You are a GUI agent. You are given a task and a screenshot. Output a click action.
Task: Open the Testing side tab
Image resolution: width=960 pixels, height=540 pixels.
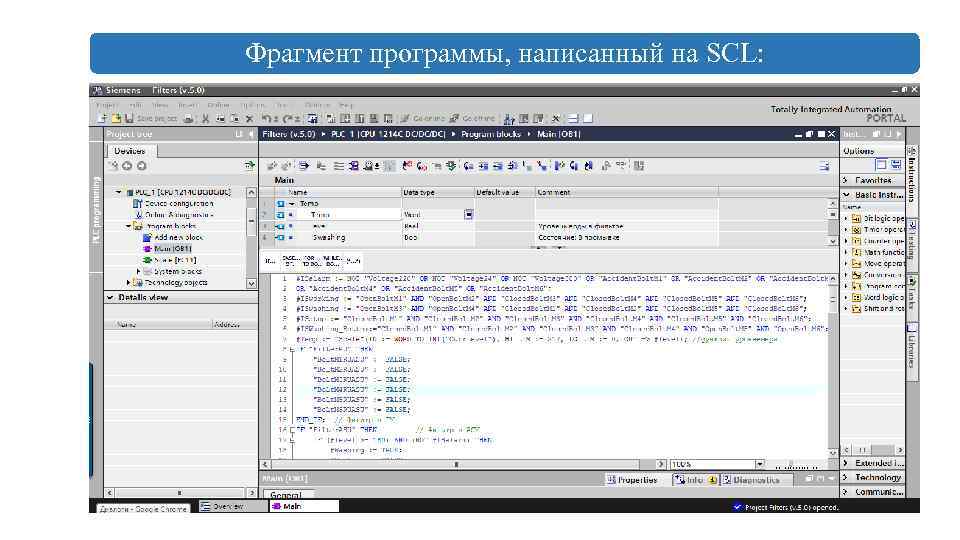click(x=912, y=244)
